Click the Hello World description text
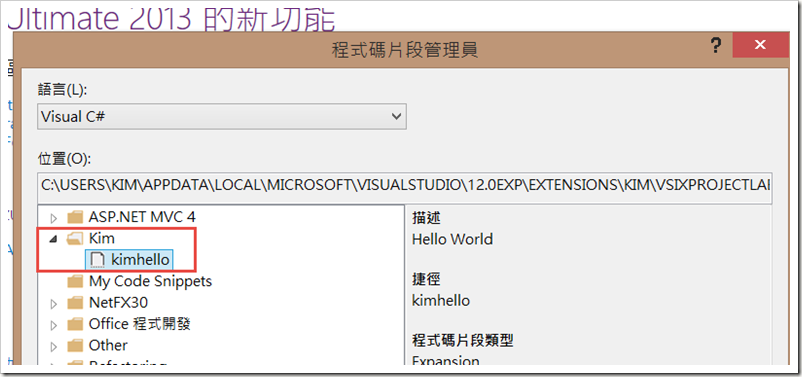 452,239
